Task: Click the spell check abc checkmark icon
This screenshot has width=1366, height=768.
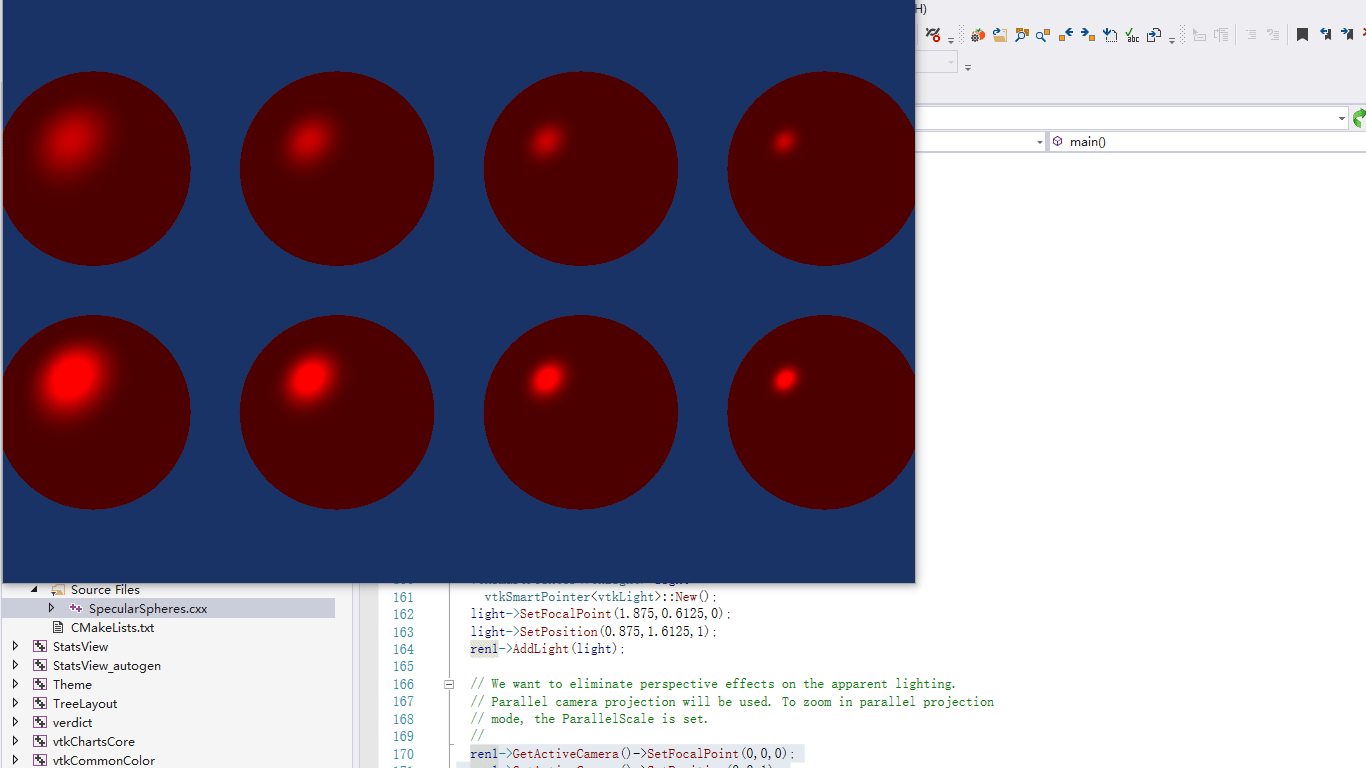Action: coord(1132,34)
